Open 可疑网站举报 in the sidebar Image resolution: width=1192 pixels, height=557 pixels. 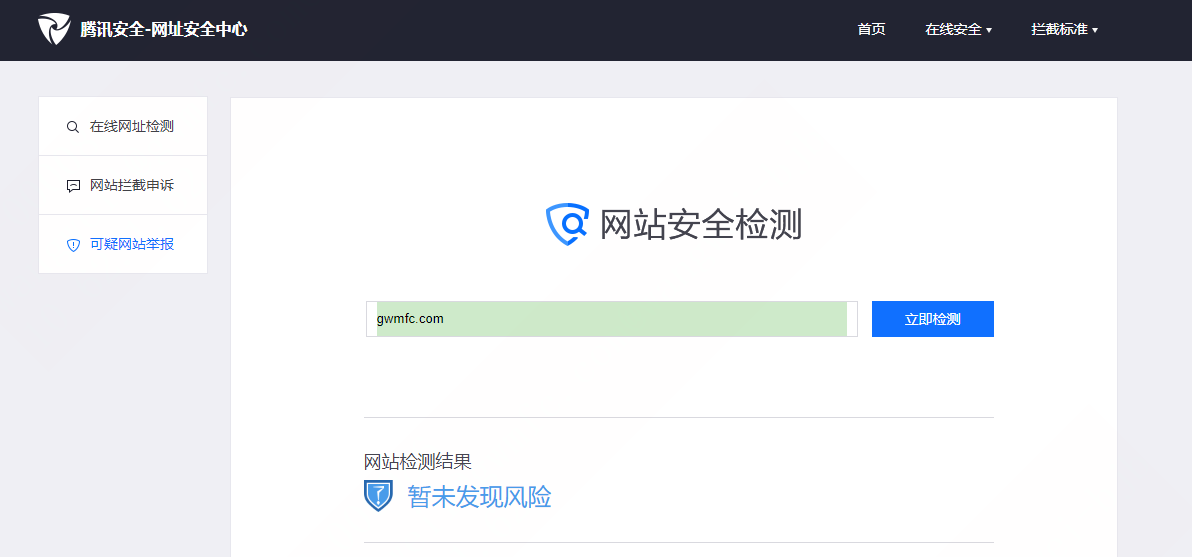click(x=122, y=245)
